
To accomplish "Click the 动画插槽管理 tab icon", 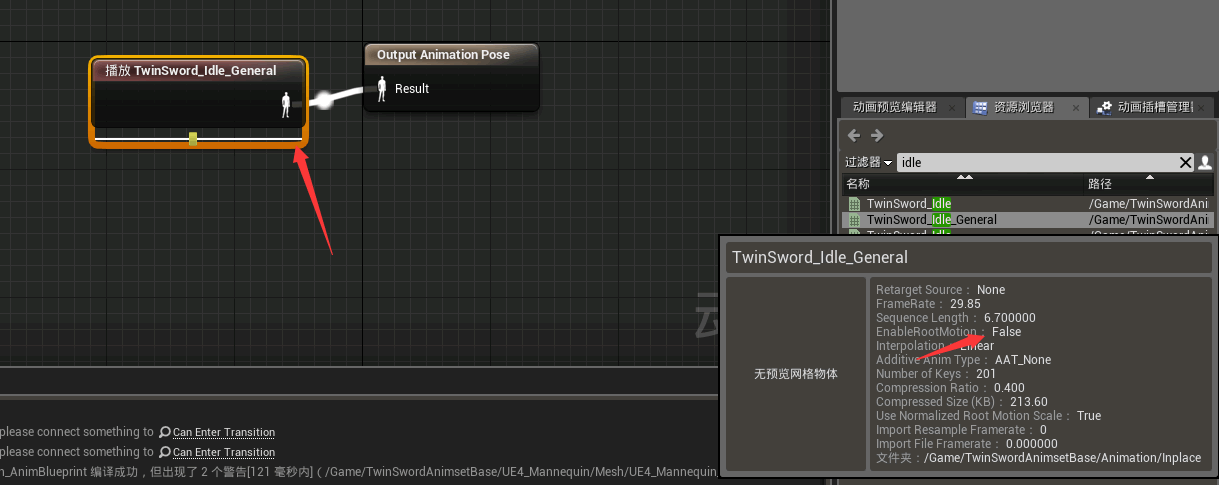I will click(x=1104, y=107).
